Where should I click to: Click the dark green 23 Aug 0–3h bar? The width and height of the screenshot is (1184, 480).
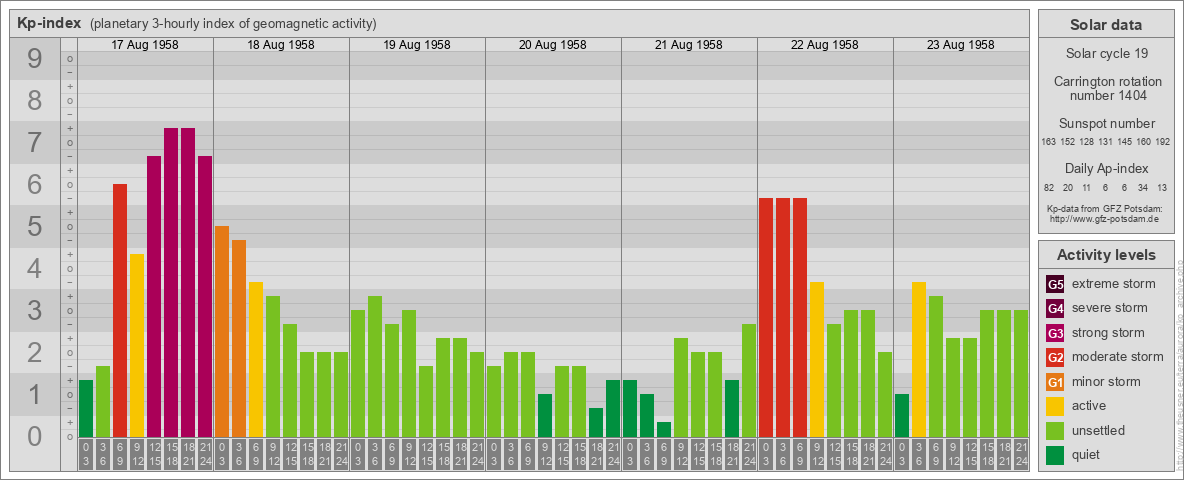tap(902, 416)
